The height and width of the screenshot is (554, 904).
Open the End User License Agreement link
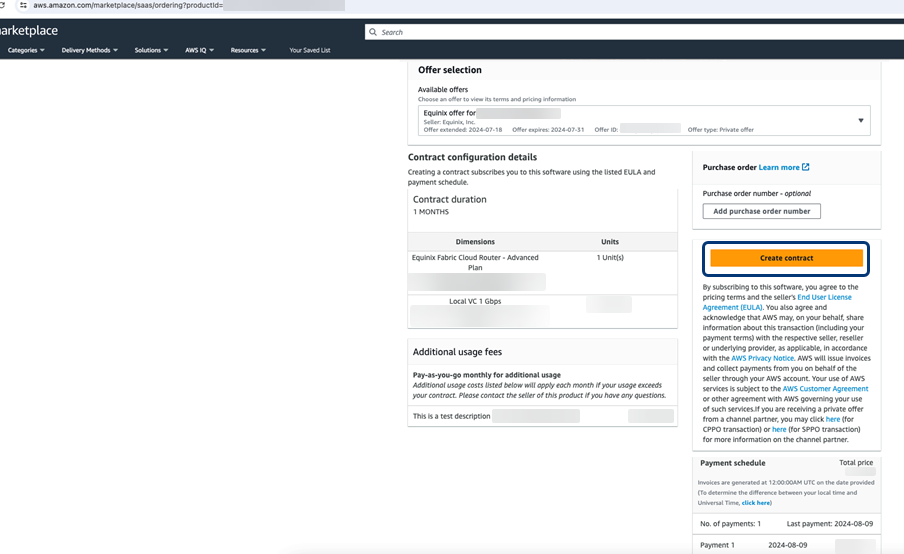coord(777,302)
